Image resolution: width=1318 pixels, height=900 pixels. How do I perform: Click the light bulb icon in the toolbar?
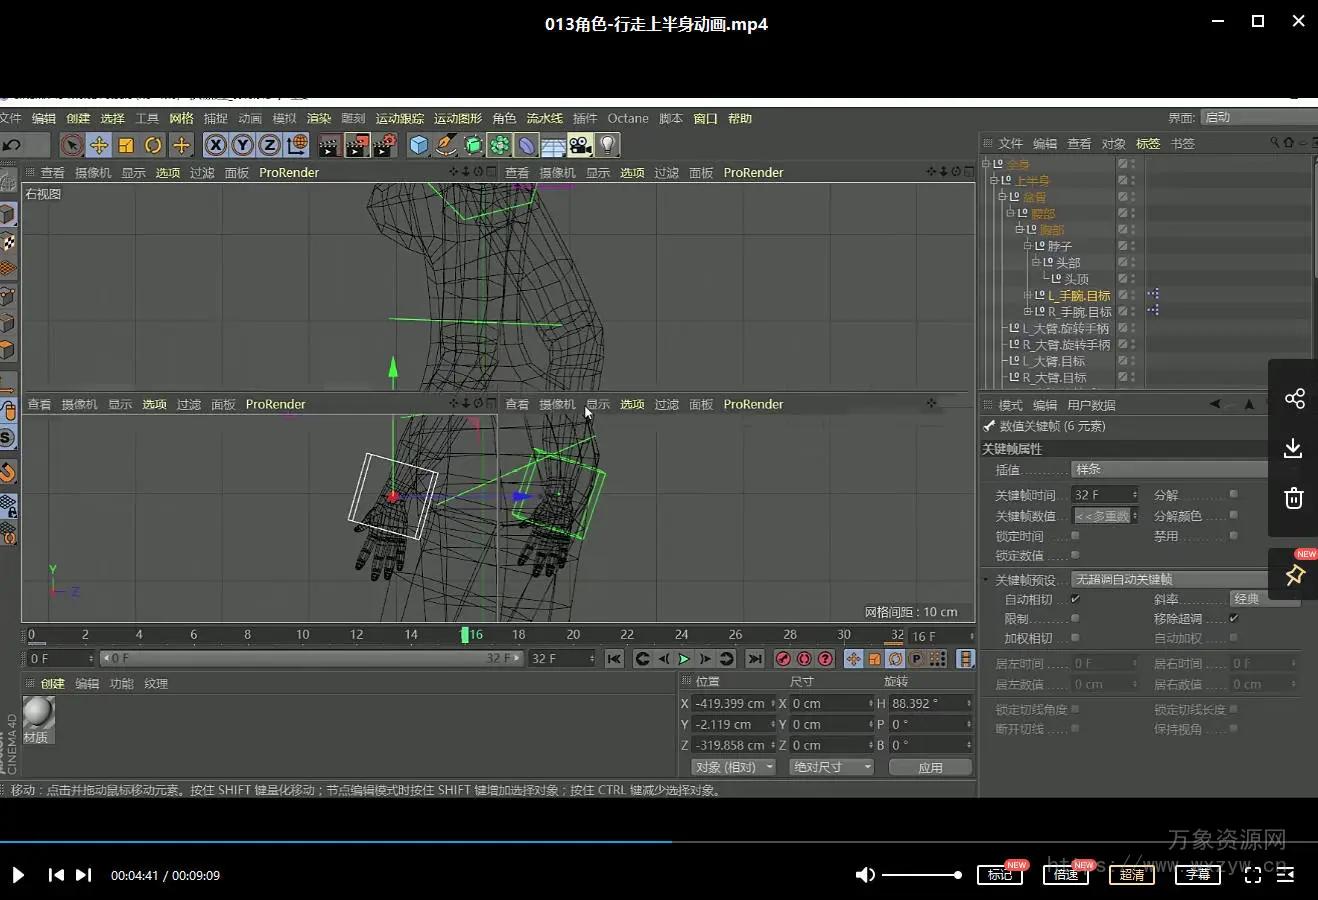click(607, 146)
